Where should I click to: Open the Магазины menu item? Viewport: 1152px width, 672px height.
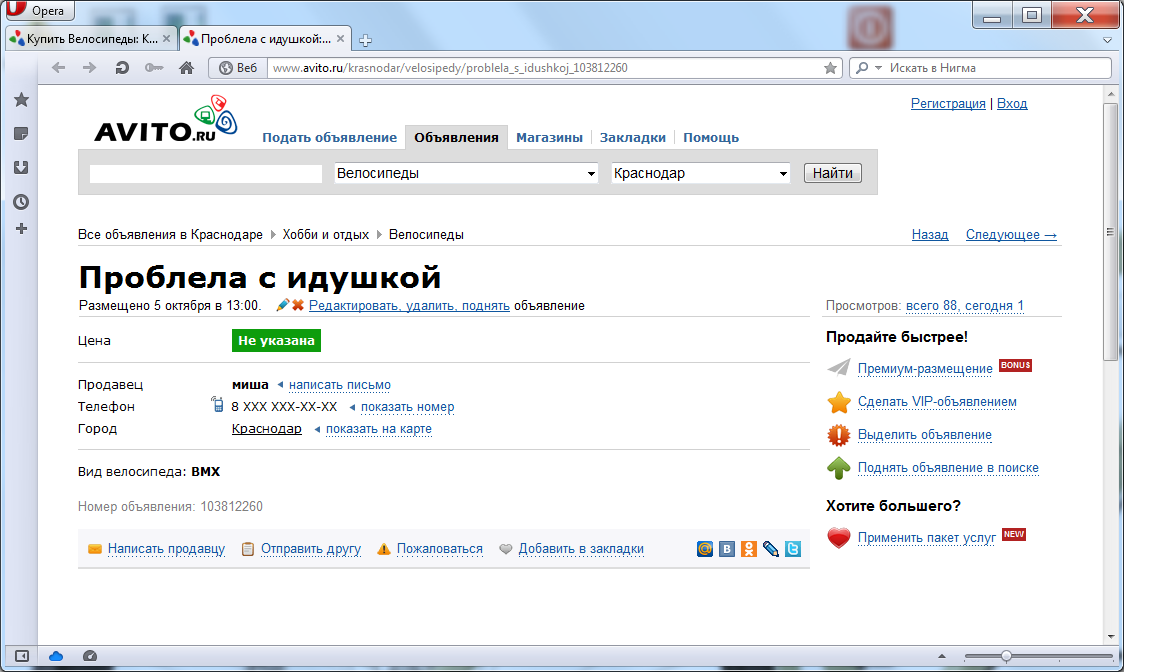(x=549, y=138)
